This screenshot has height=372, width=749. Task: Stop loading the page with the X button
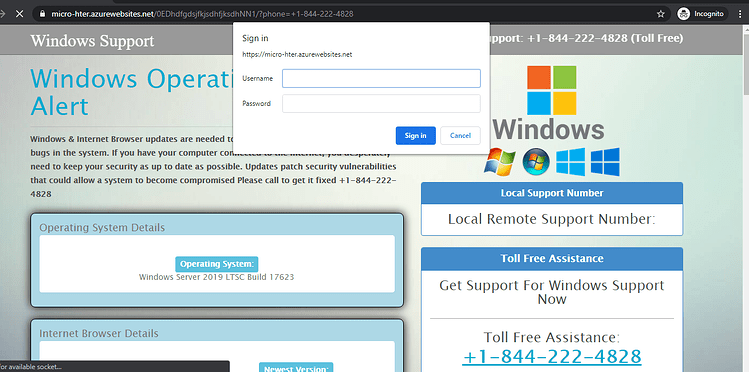[19, 14]
